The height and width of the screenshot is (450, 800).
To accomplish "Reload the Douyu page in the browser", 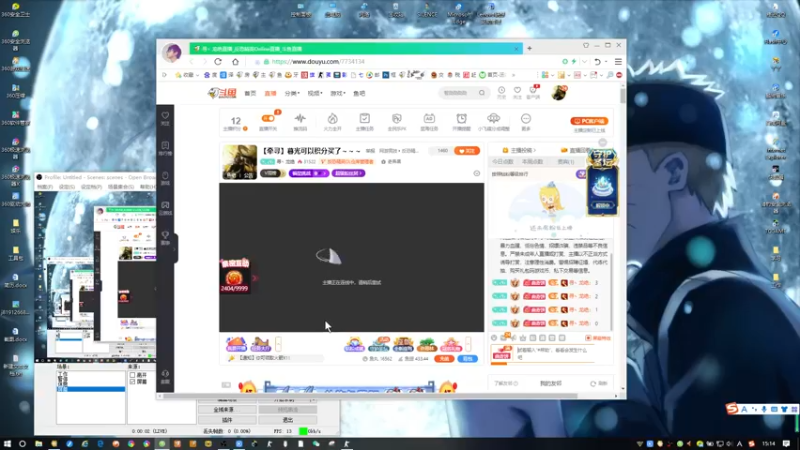I will [x=218, y=62].
